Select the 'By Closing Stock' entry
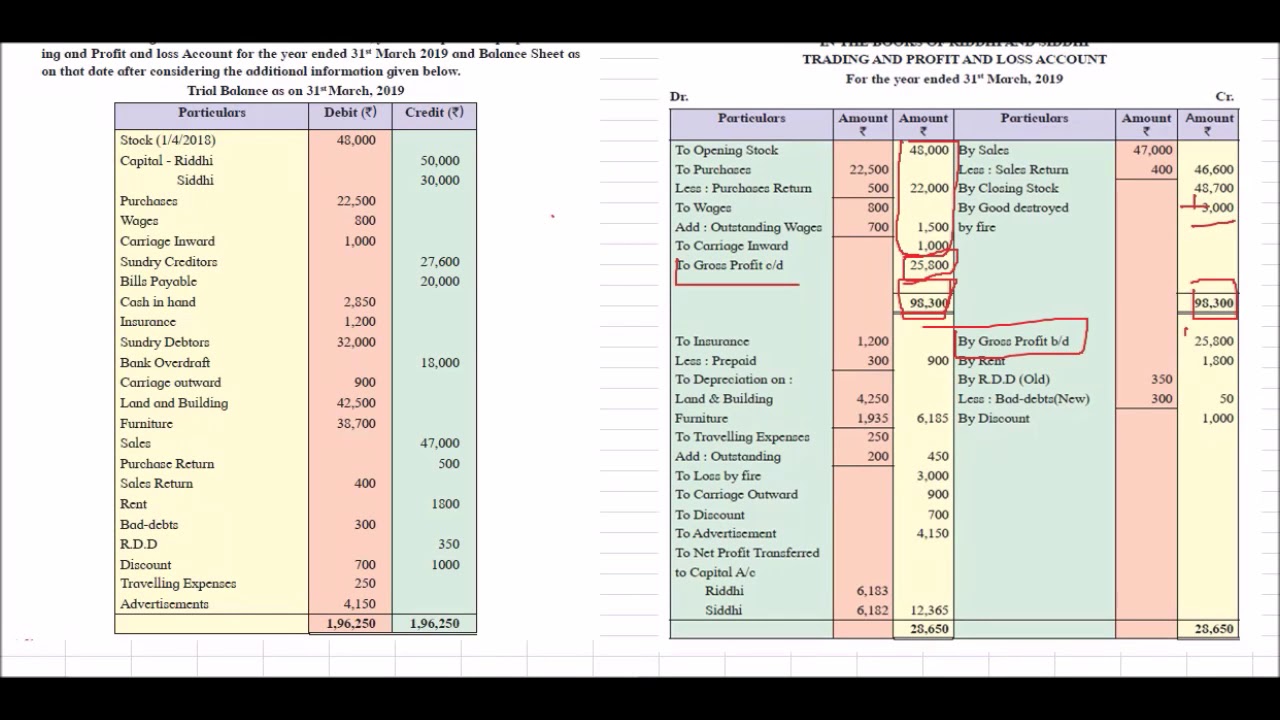The image size is (1280, 720). pyautogui.click(x=1008, y=188)
